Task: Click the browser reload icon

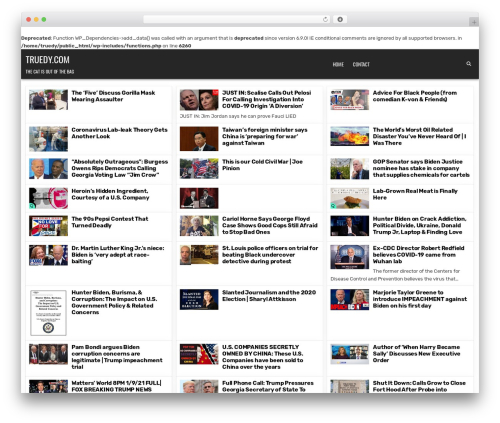Action: tap(325, 20)
